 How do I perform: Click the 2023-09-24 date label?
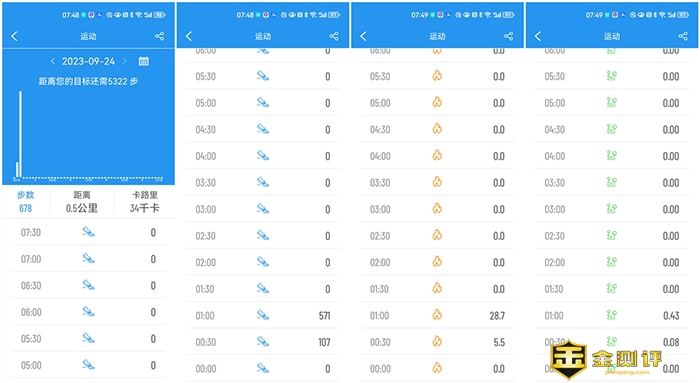(88, 61)
